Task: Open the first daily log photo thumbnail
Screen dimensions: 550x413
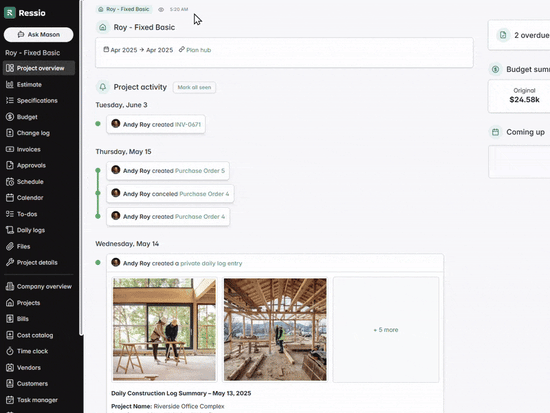Action: [x=164, y=329]
